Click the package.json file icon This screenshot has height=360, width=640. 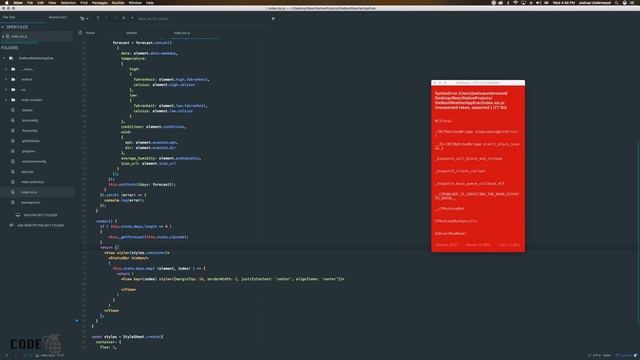pyautogui.click(x=13, y=202)
